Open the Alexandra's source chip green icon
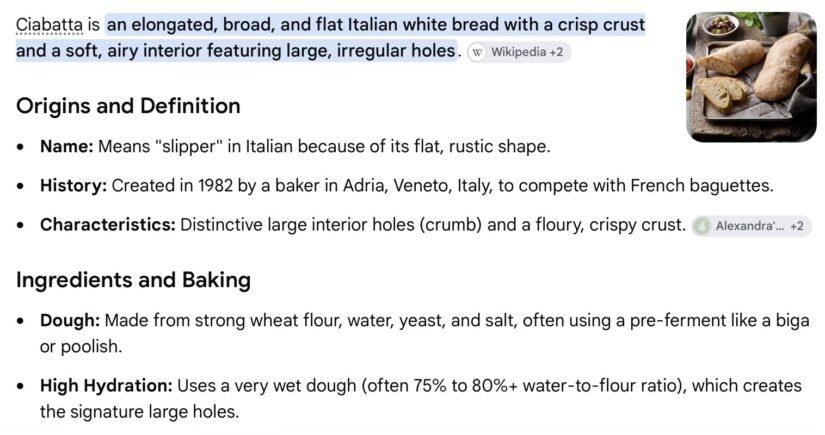The height and width of the screenshot is (435, 825). 702,226
